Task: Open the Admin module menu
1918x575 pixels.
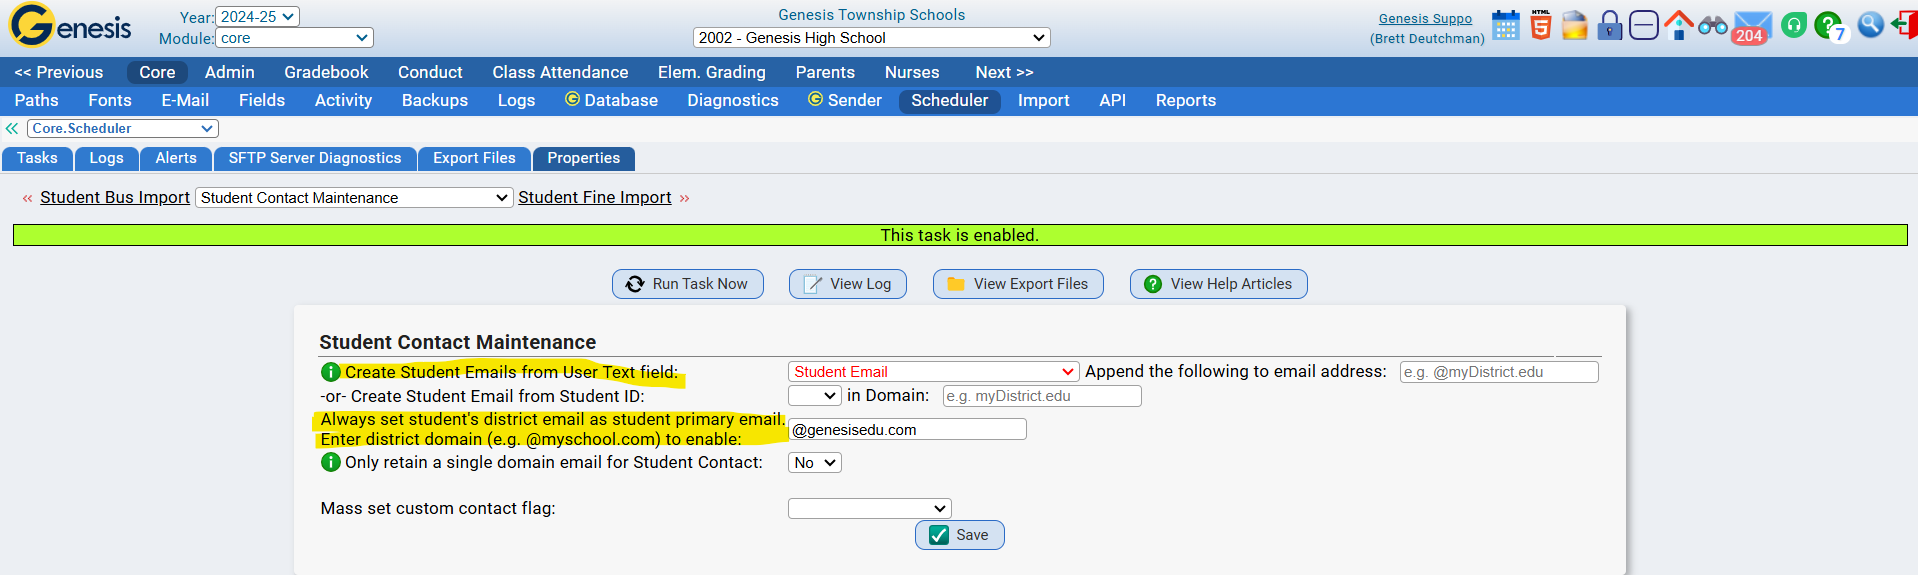Action: tap(230, 72)
